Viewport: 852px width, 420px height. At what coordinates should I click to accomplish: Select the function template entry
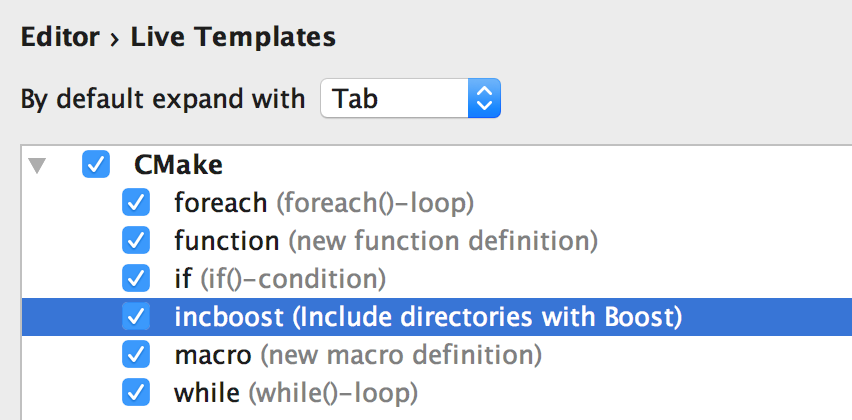[226, 241]
